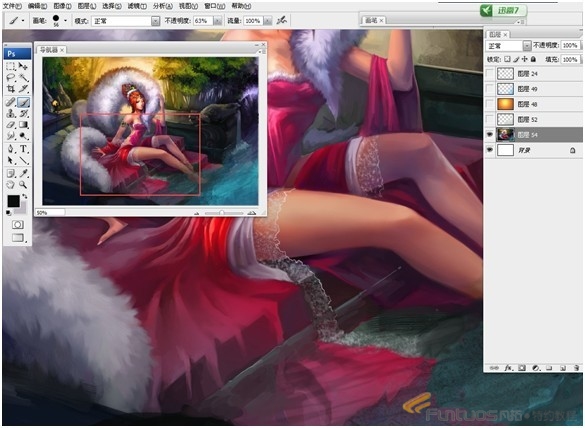Open tool preset picker arrow
The image size is (585, 428).
[x=23, y=21]
